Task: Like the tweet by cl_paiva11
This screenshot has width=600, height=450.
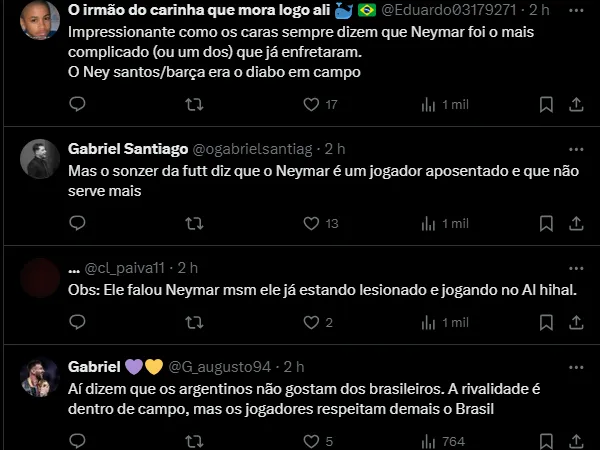Action: [x=311, y=322]
